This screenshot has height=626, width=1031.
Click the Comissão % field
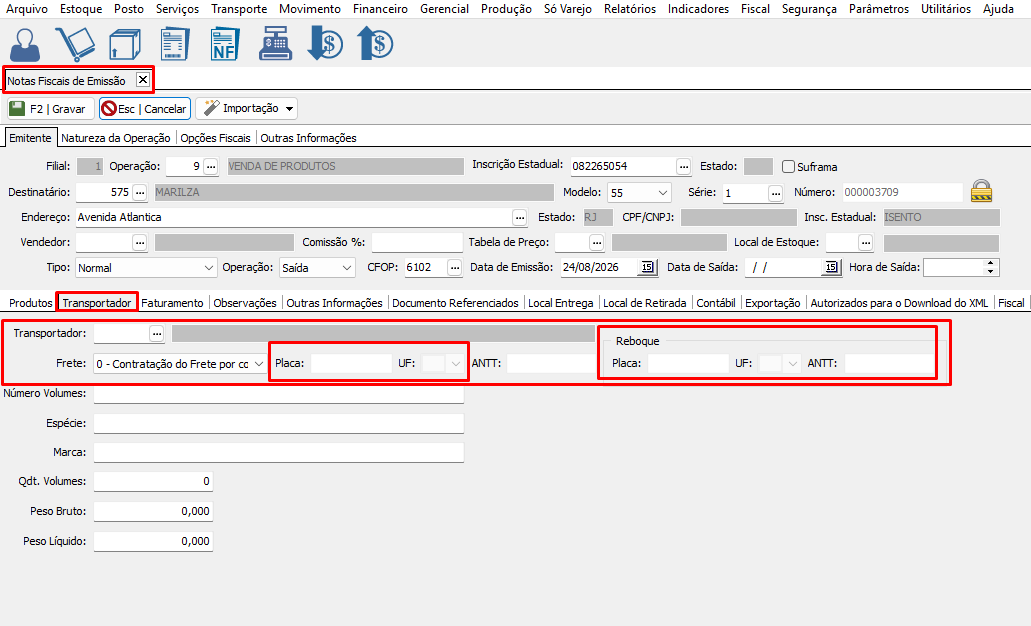point(417,243)
